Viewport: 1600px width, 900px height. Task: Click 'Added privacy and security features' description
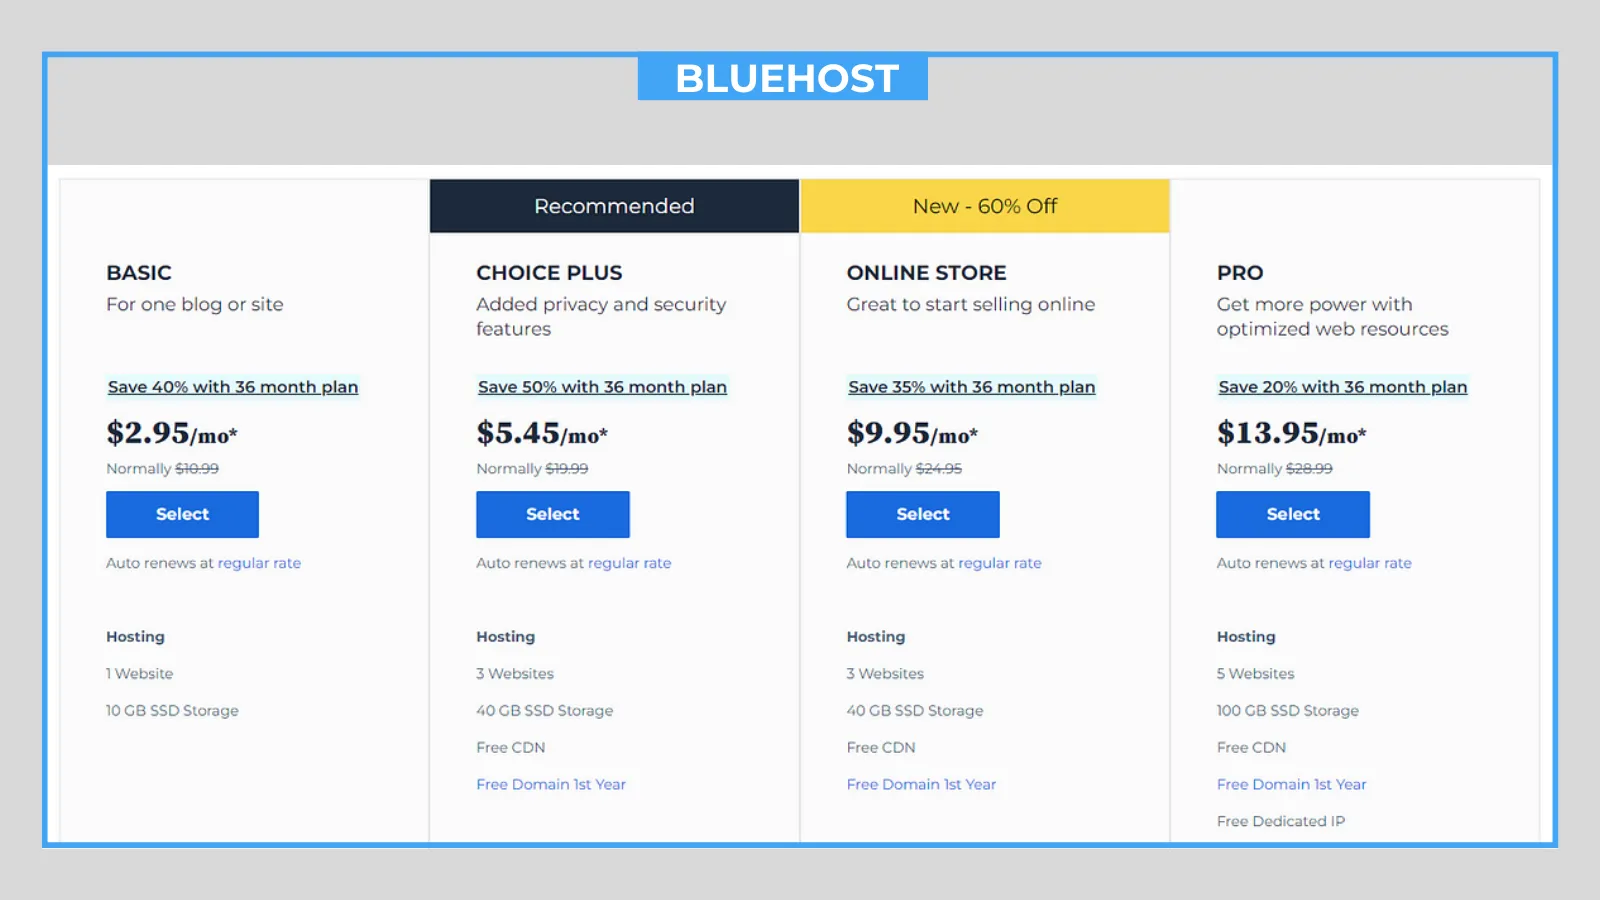601,316
